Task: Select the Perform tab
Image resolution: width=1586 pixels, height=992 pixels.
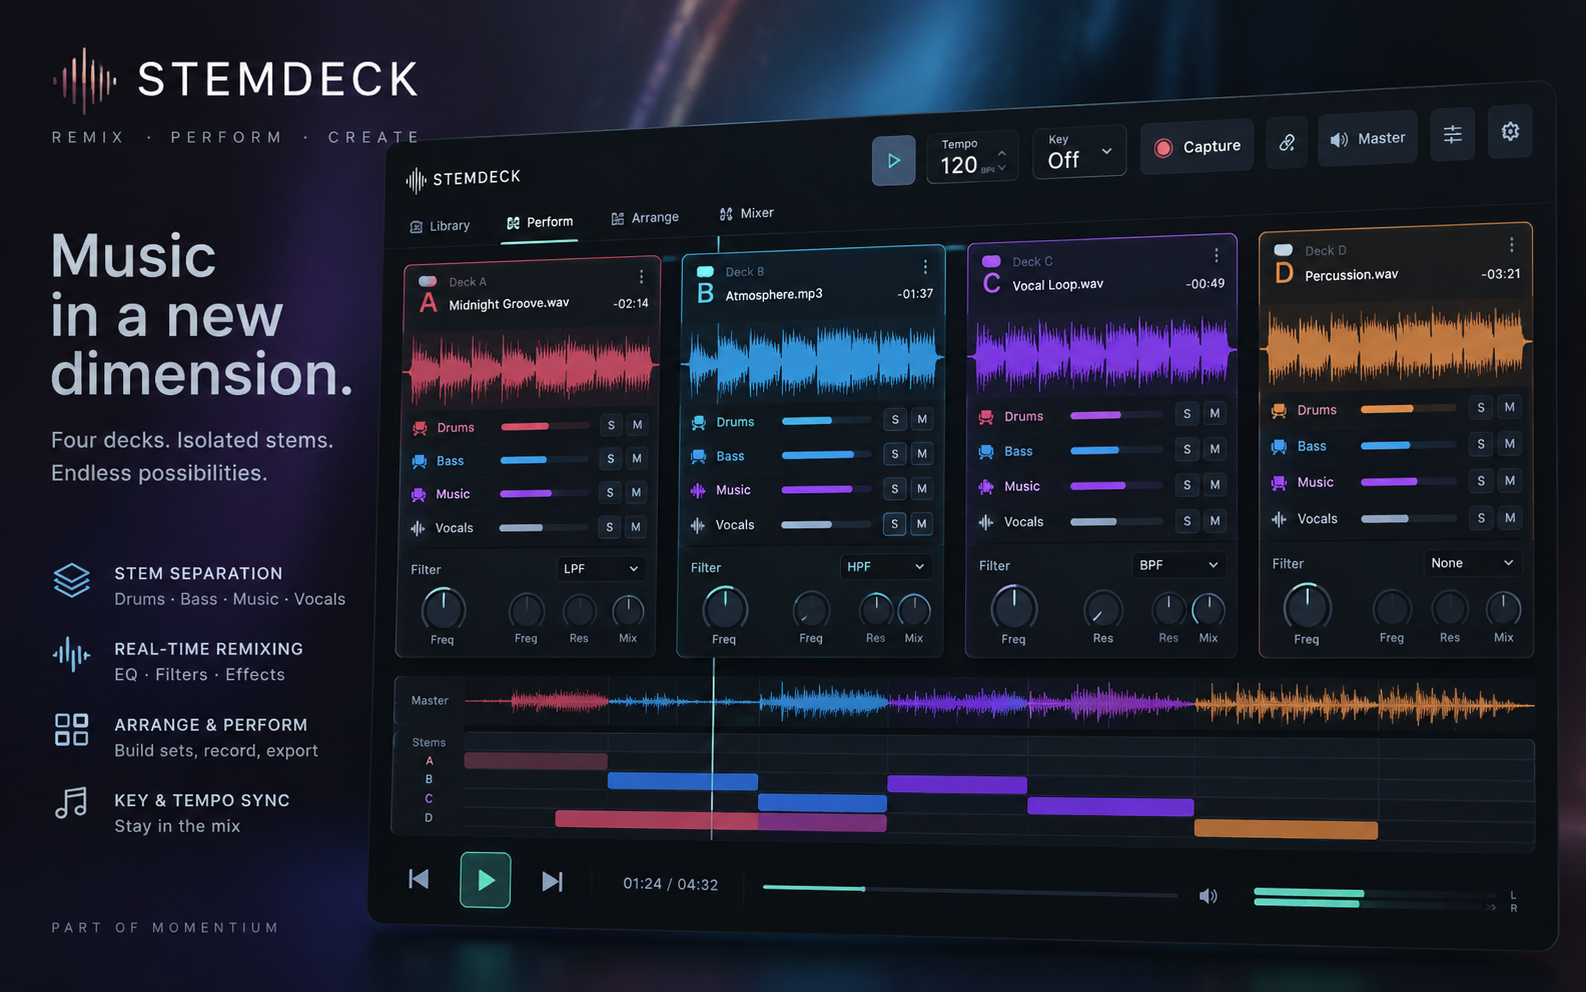Action: coord(540,222)
